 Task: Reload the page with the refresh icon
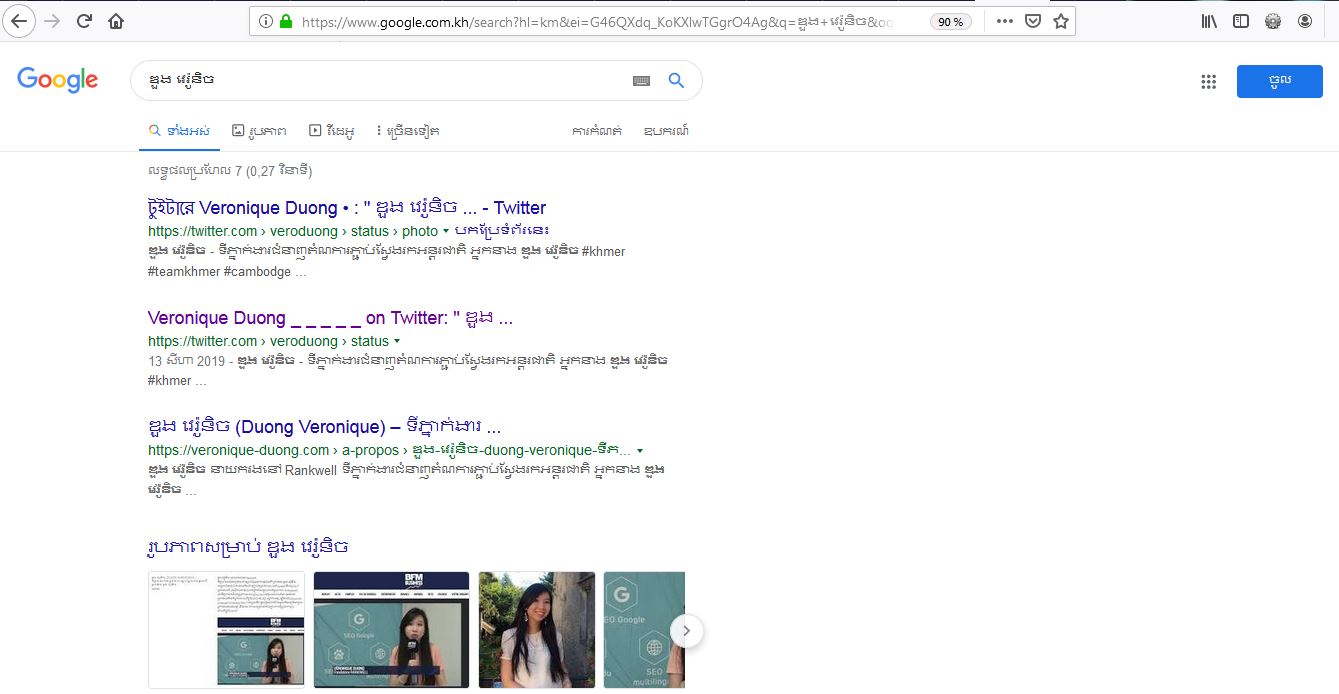click(85, 20)
